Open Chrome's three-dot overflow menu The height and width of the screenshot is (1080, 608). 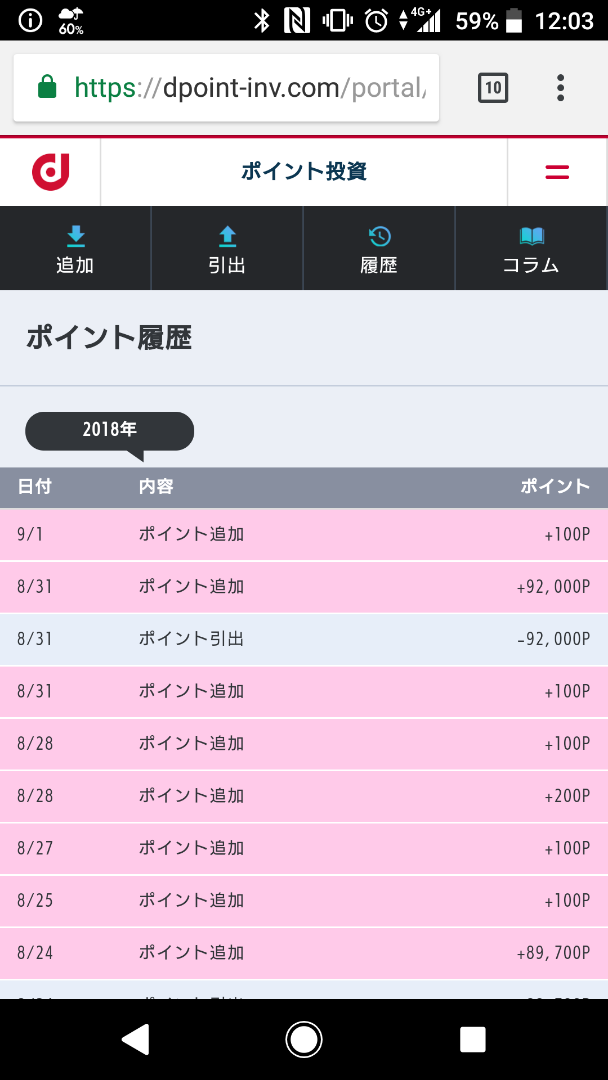(x=559, y=88)
